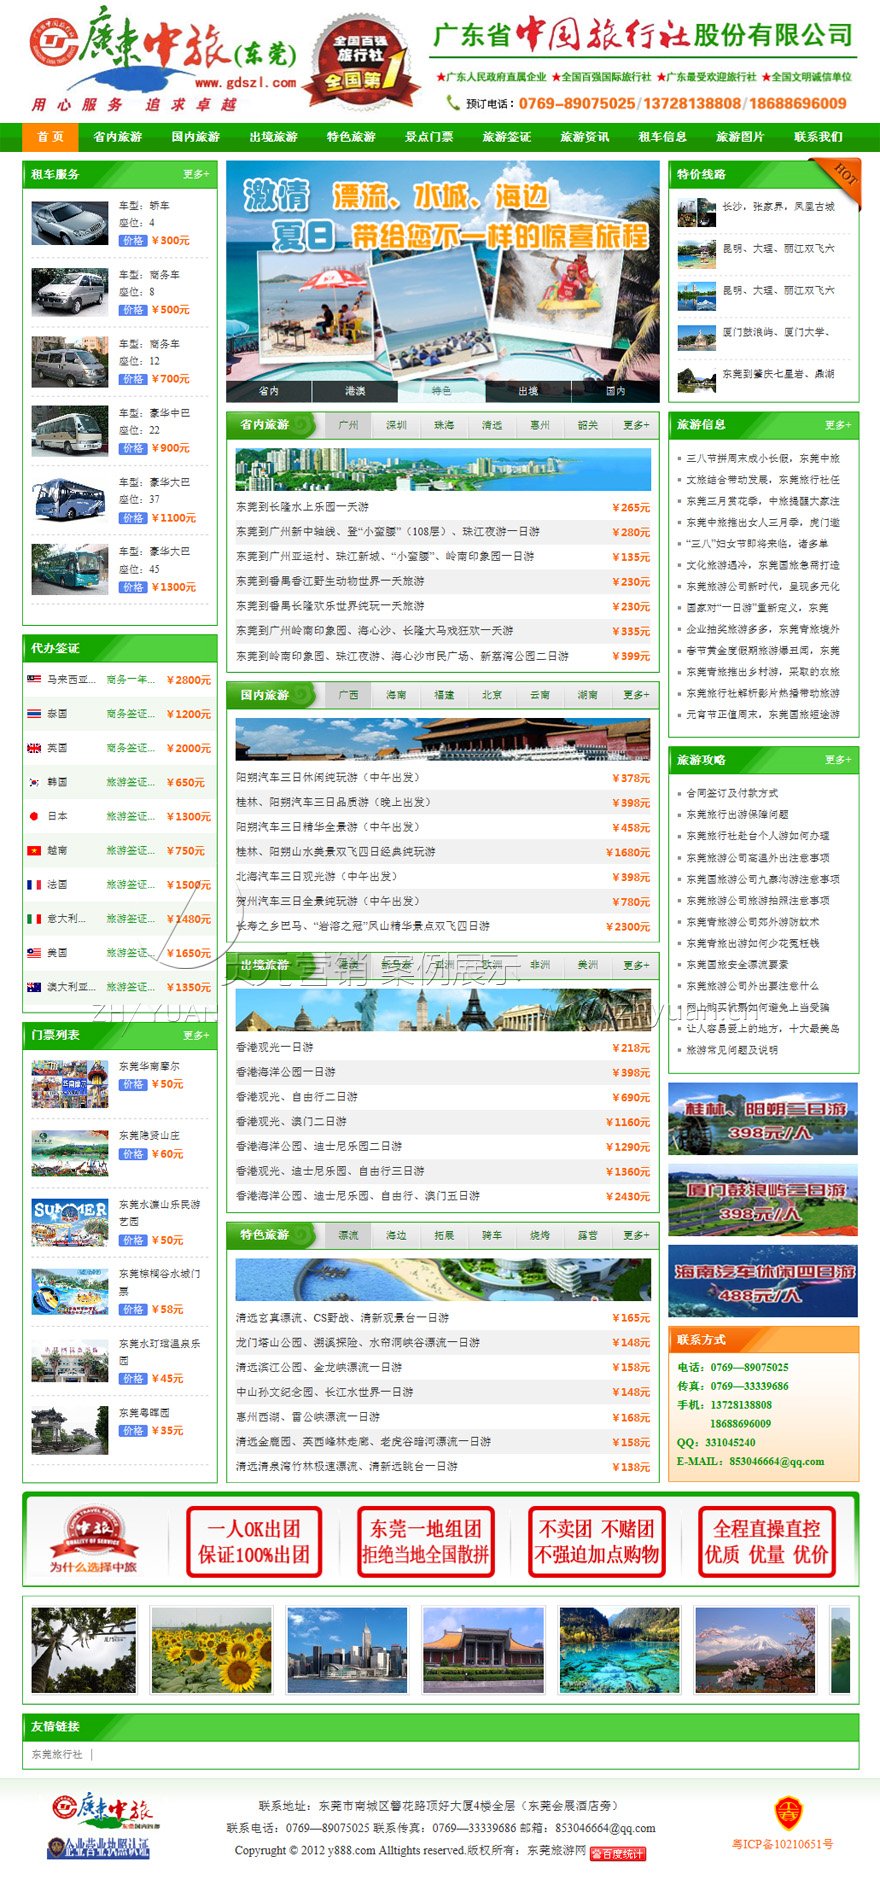Open the 东莞粤晖园 ticket thumbnail

70,1430
